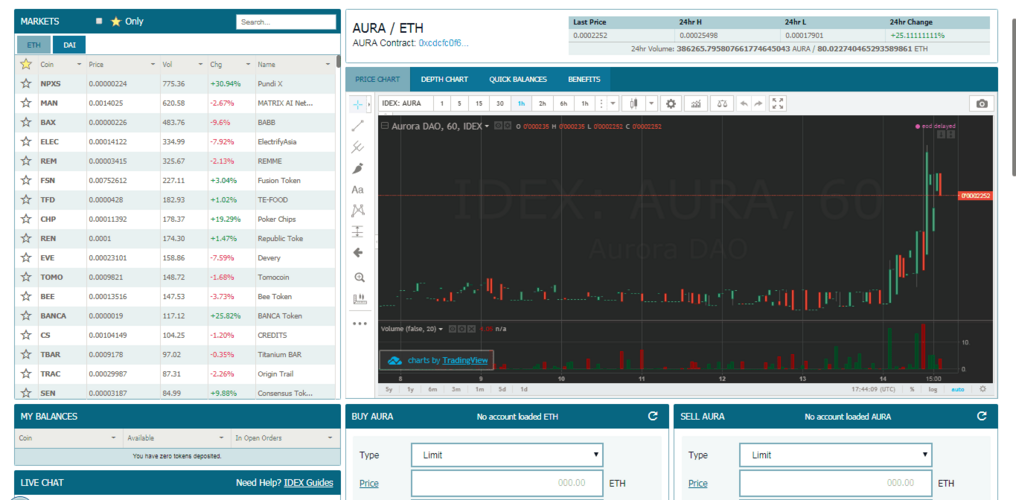The width and height of the screenshot is (1016, 500).
Task: Toggle percent scale on chart
Action: click(x=912, y=389)
